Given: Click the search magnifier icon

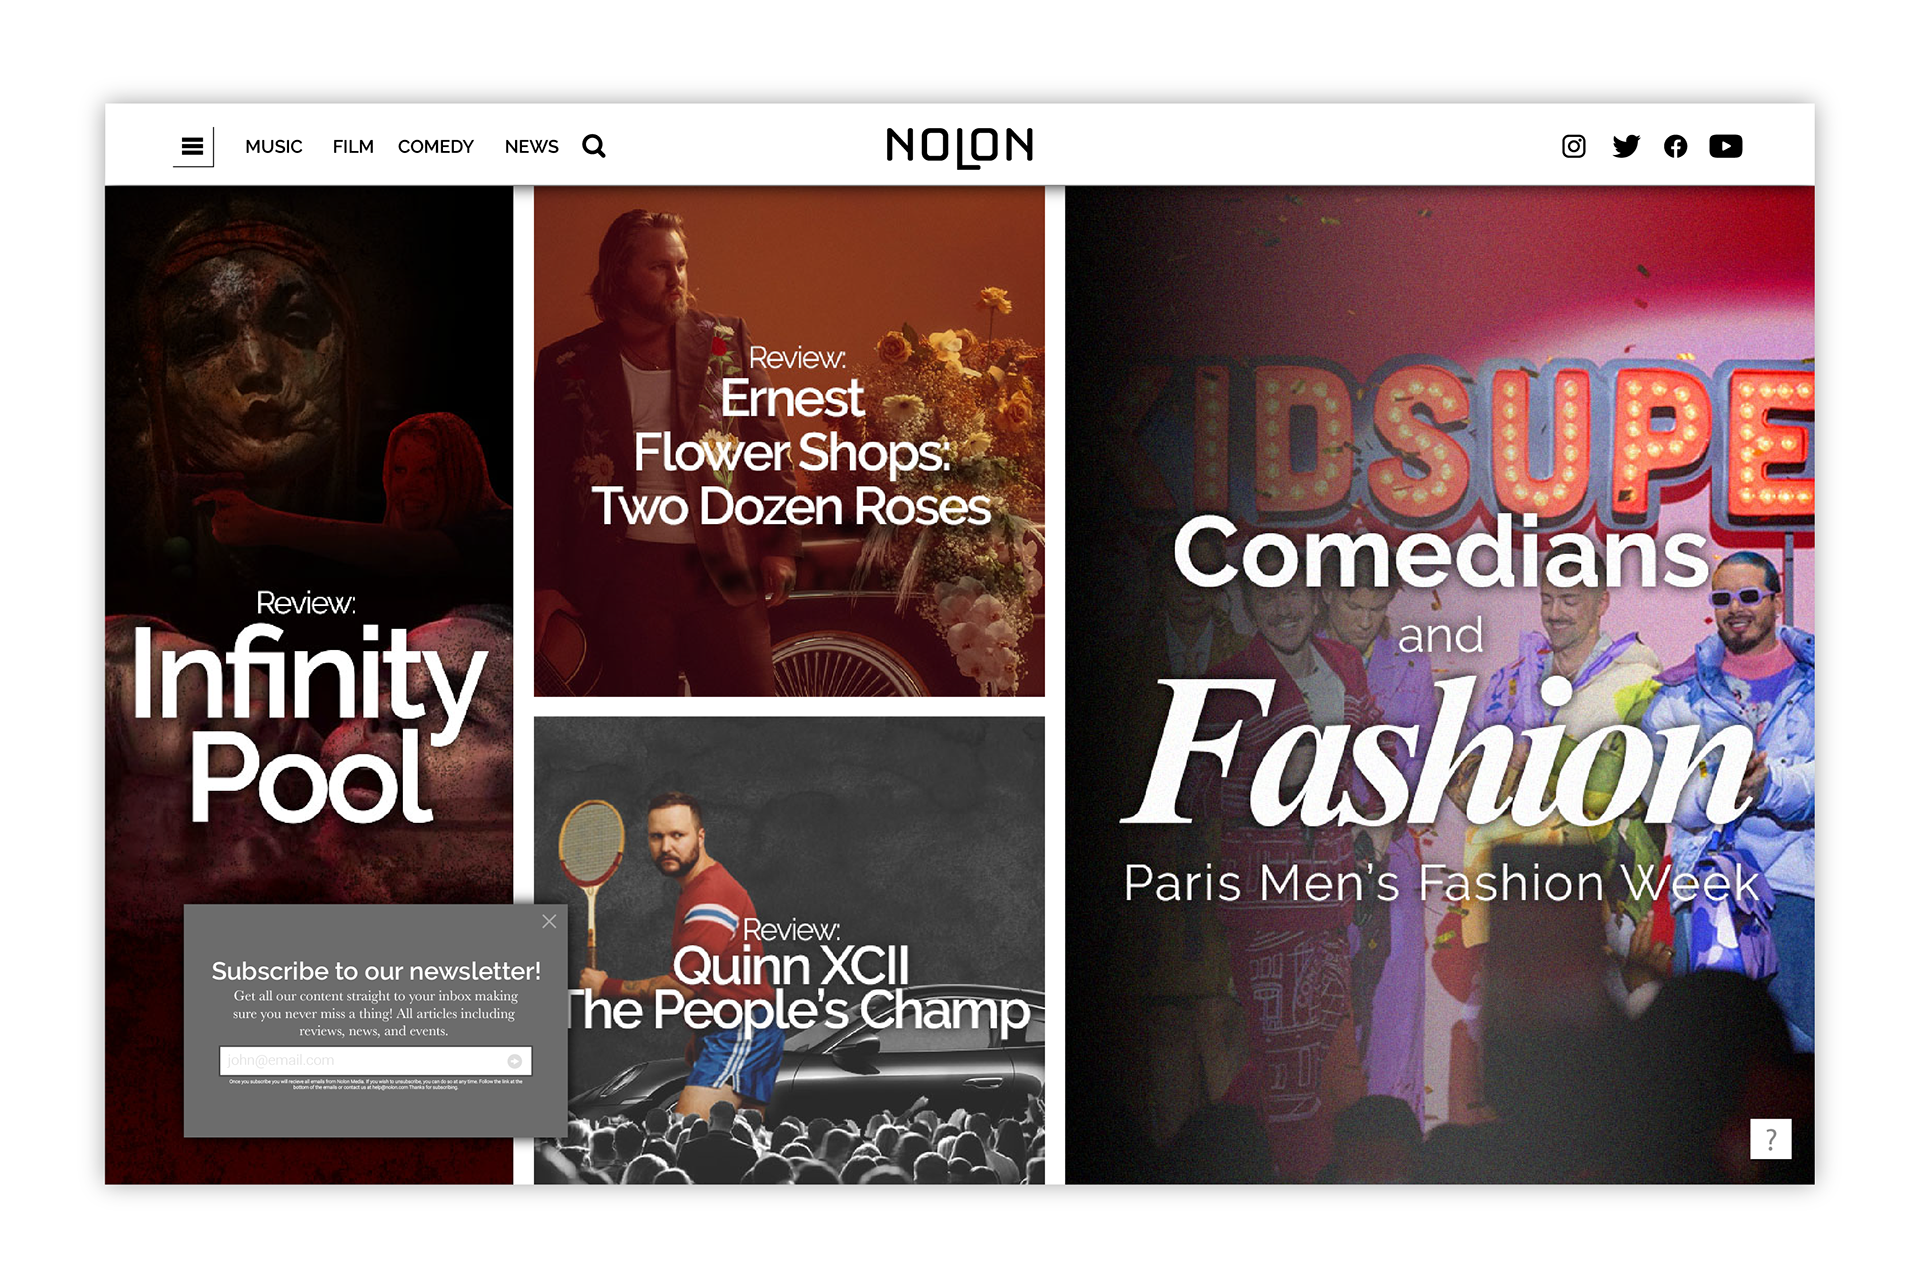Looking at the screenshot, I should tap(594, 147).
